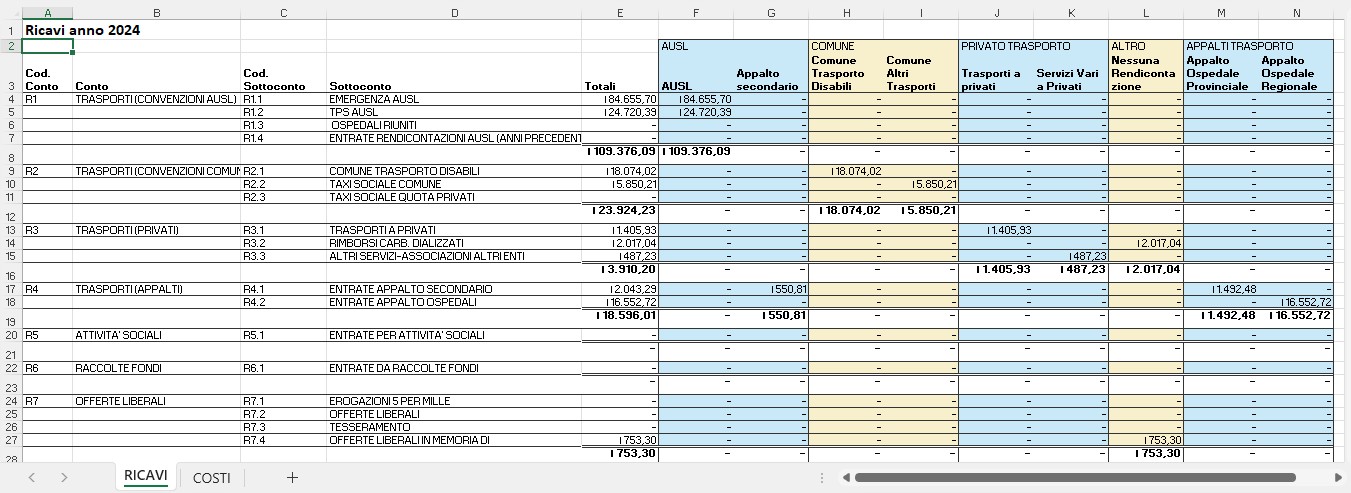This screenshot has height=493, width=1351.
Task: Select the 'Trasporti a privati' heading cell
Action: tap(996, 73)
